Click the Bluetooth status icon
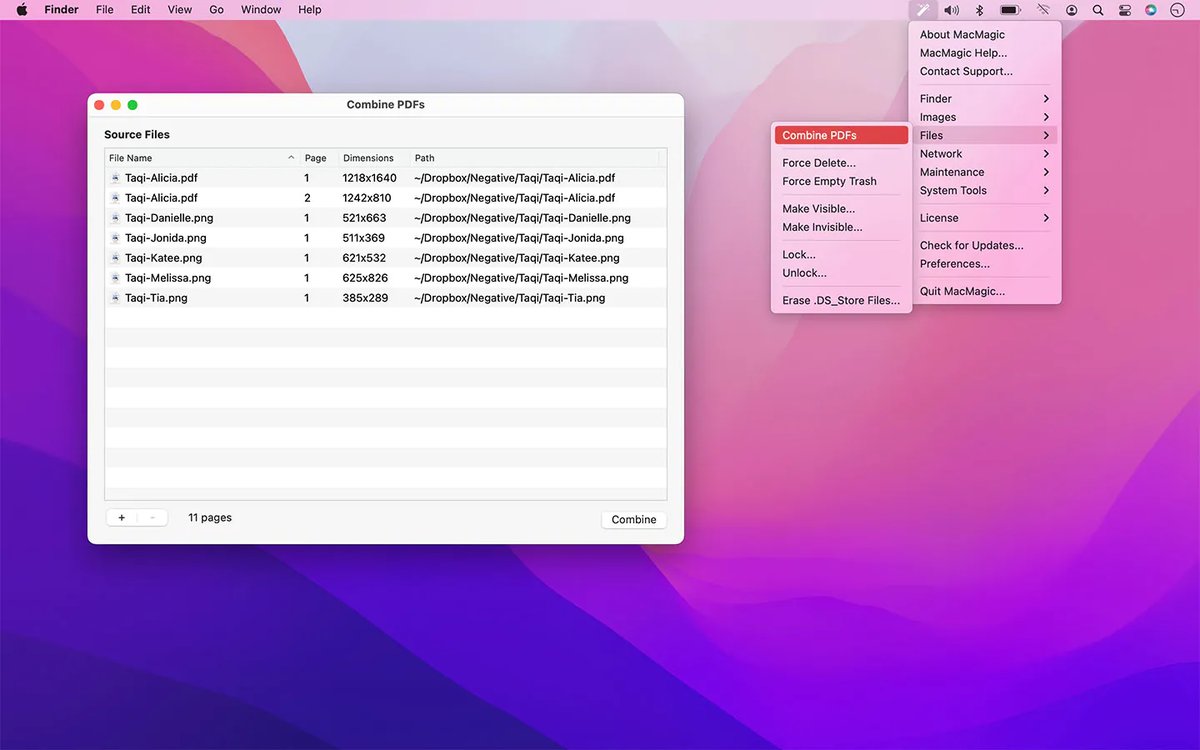The width and height of the screenshot is (1200, 750). tap(980, 10)
